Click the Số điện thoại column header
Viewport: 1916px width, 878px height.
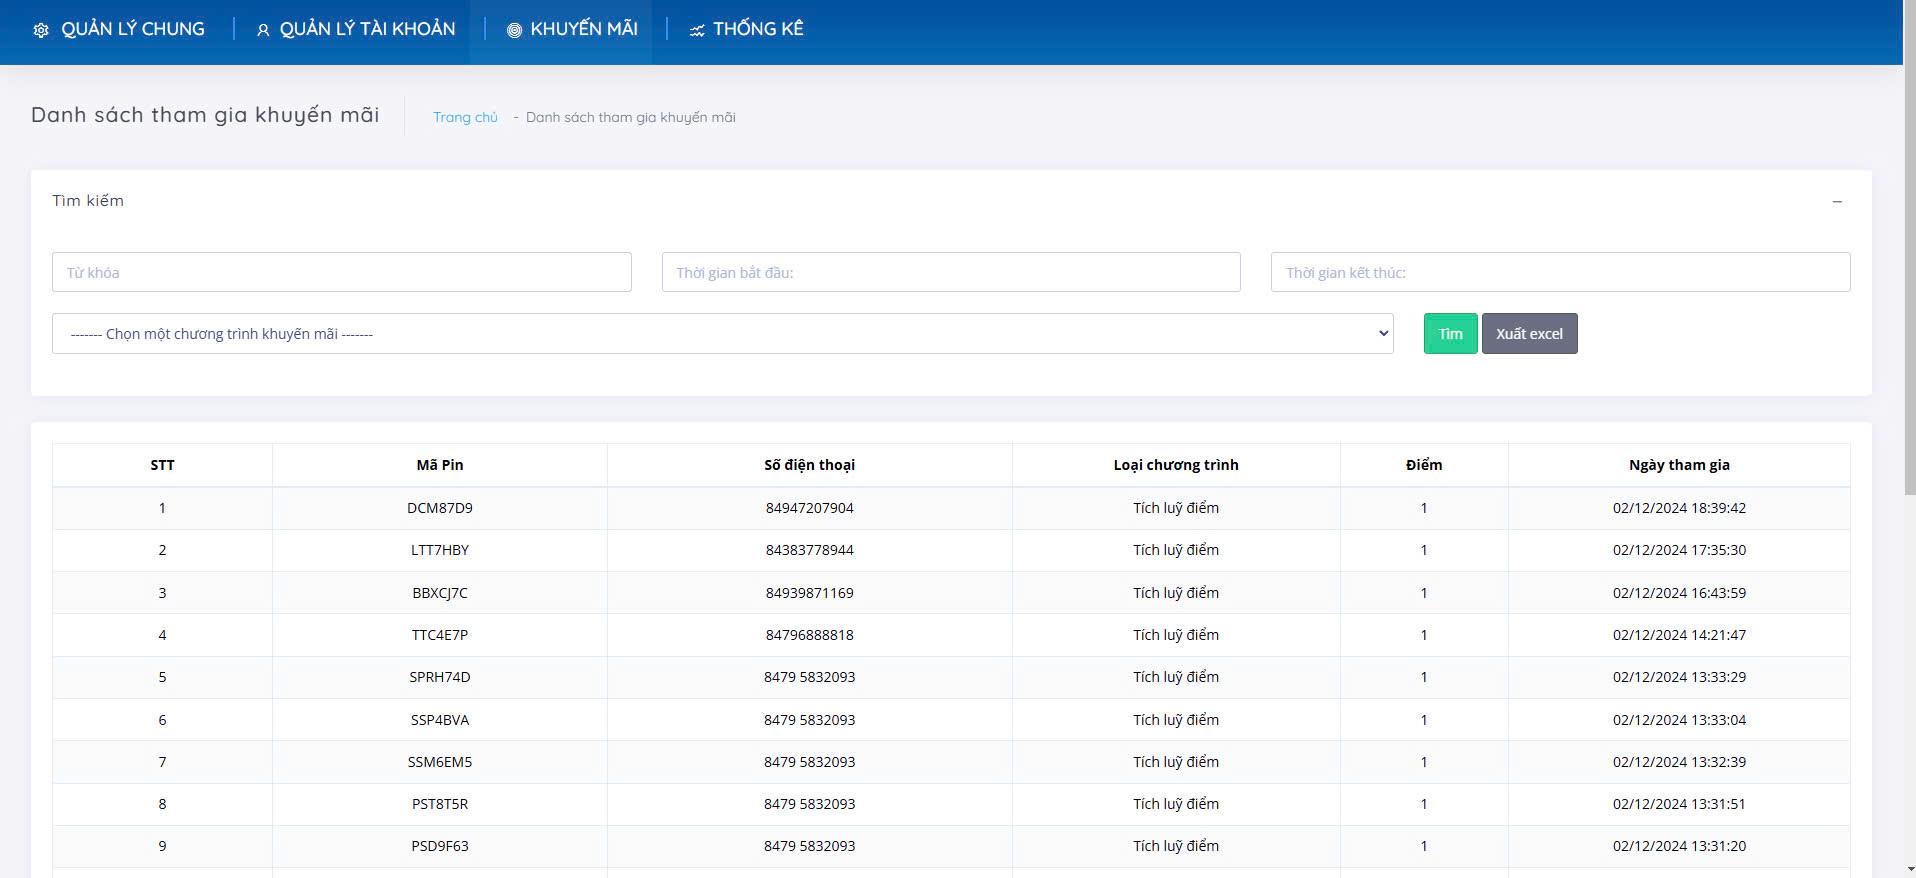tap(810, 465)
